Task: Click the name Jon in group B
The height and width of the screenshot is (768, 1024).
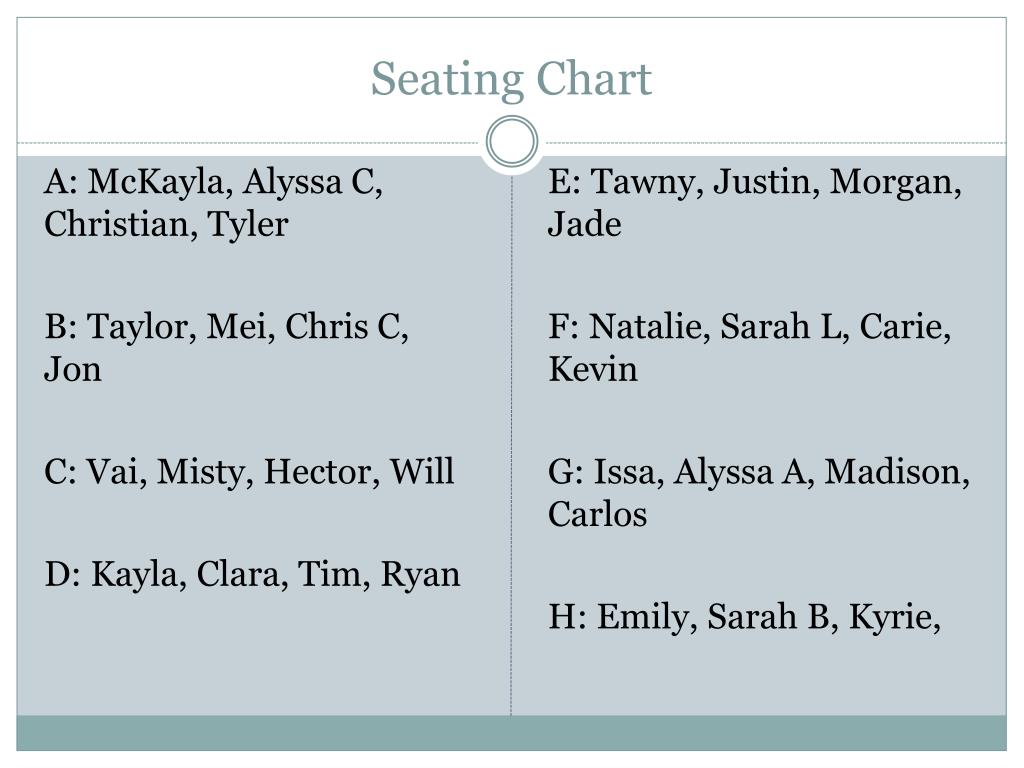Action: coord(72,369)
